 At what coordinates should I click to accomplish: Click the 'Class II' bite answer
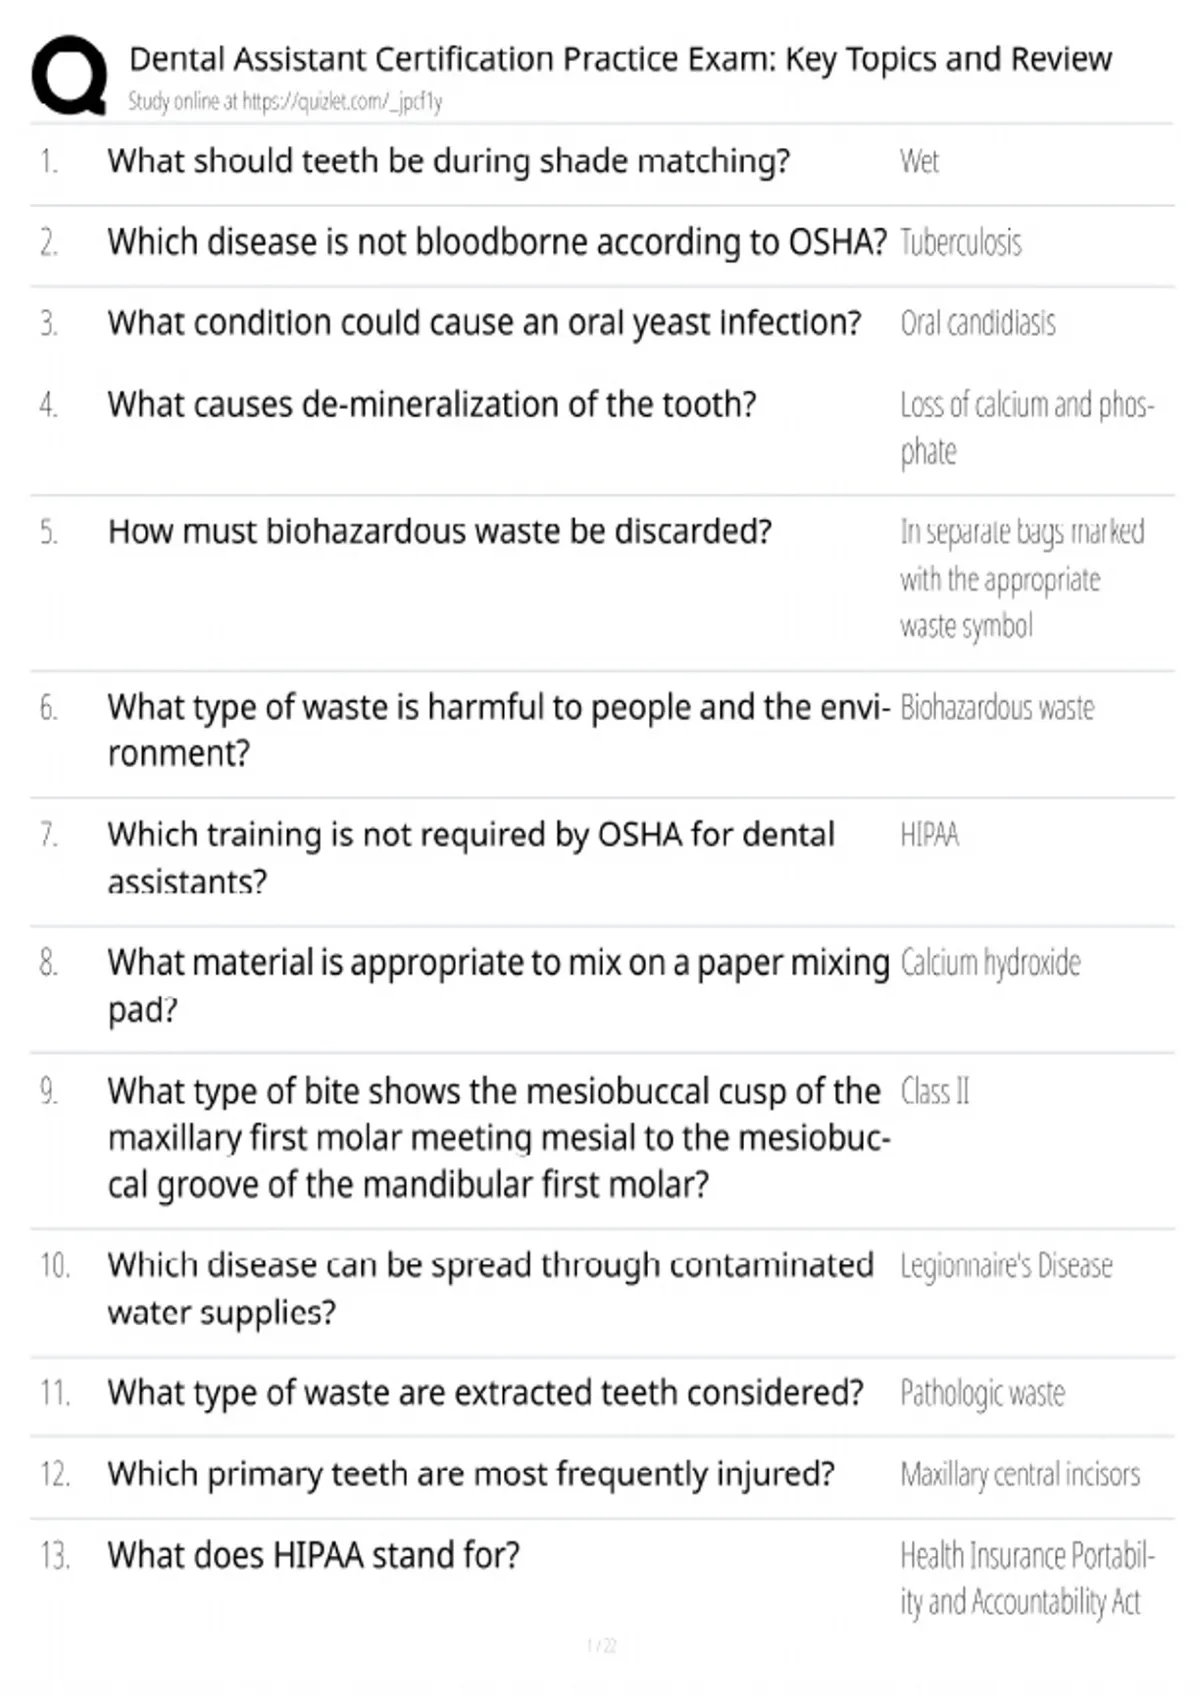coord(935,1091)
